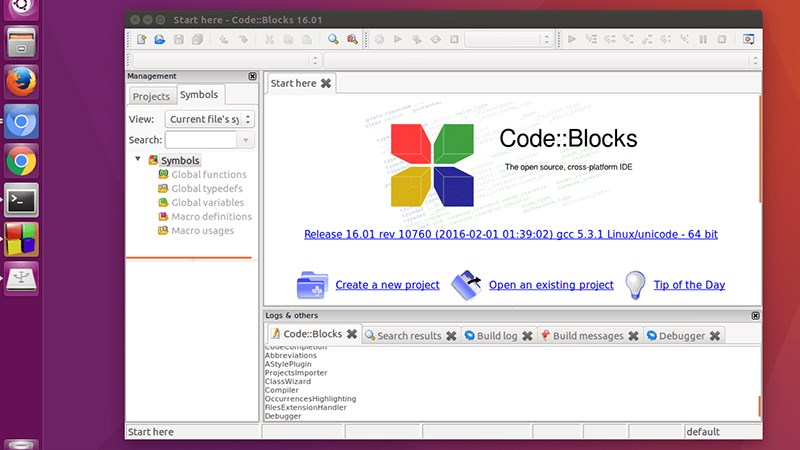Screen dimensions: 800x450
Task: Launch Firefox from the Ubuntu dock
Action: tap(21, 82)
